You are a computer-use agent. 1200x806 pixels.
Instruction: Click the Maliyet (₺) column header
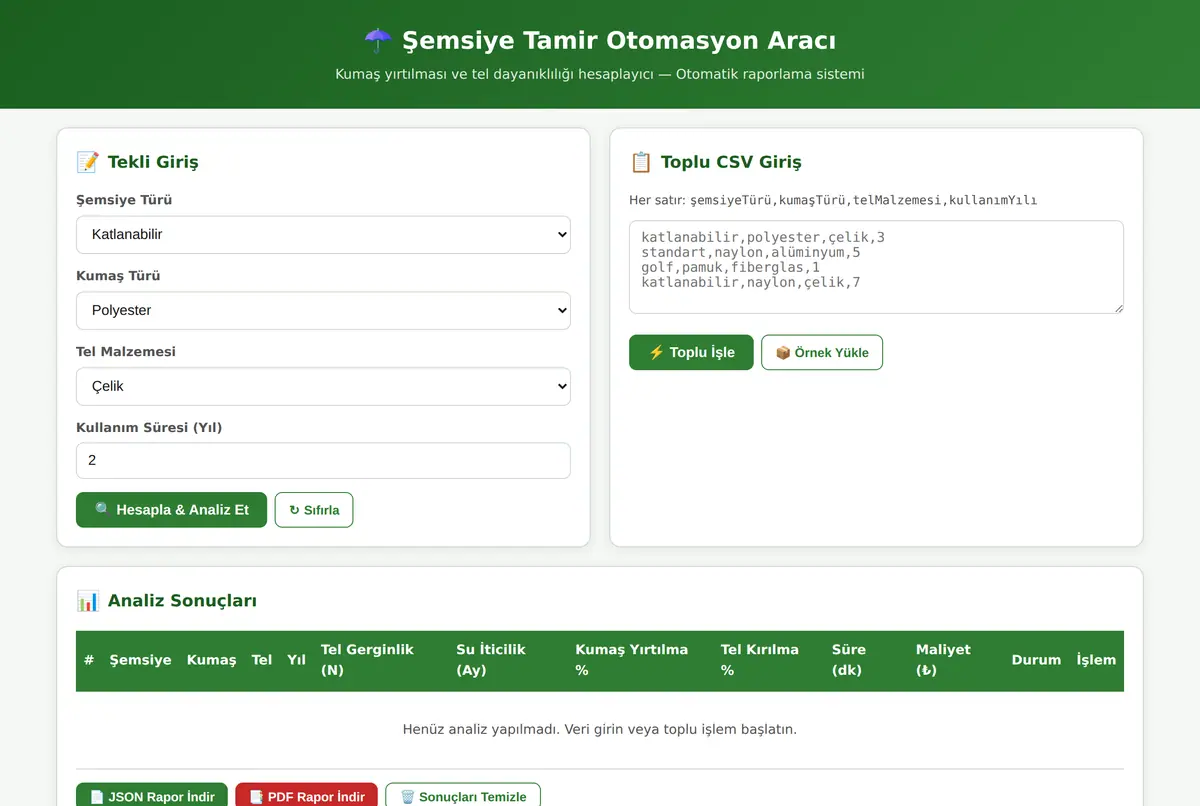click(956, 660)
